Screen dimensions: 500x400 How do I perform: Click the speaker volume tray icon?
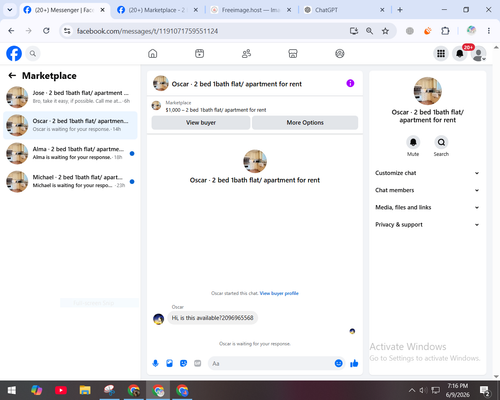coord(423,390)
